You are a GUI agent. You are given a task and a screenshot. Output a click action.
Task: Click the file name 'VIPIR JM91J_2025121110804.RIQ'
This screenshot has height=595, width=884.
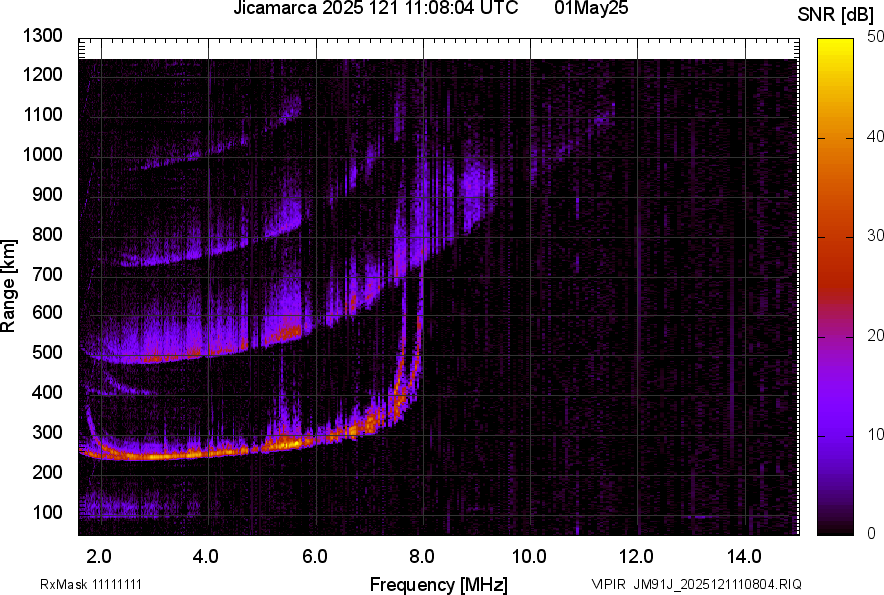[x=696, y=584]
